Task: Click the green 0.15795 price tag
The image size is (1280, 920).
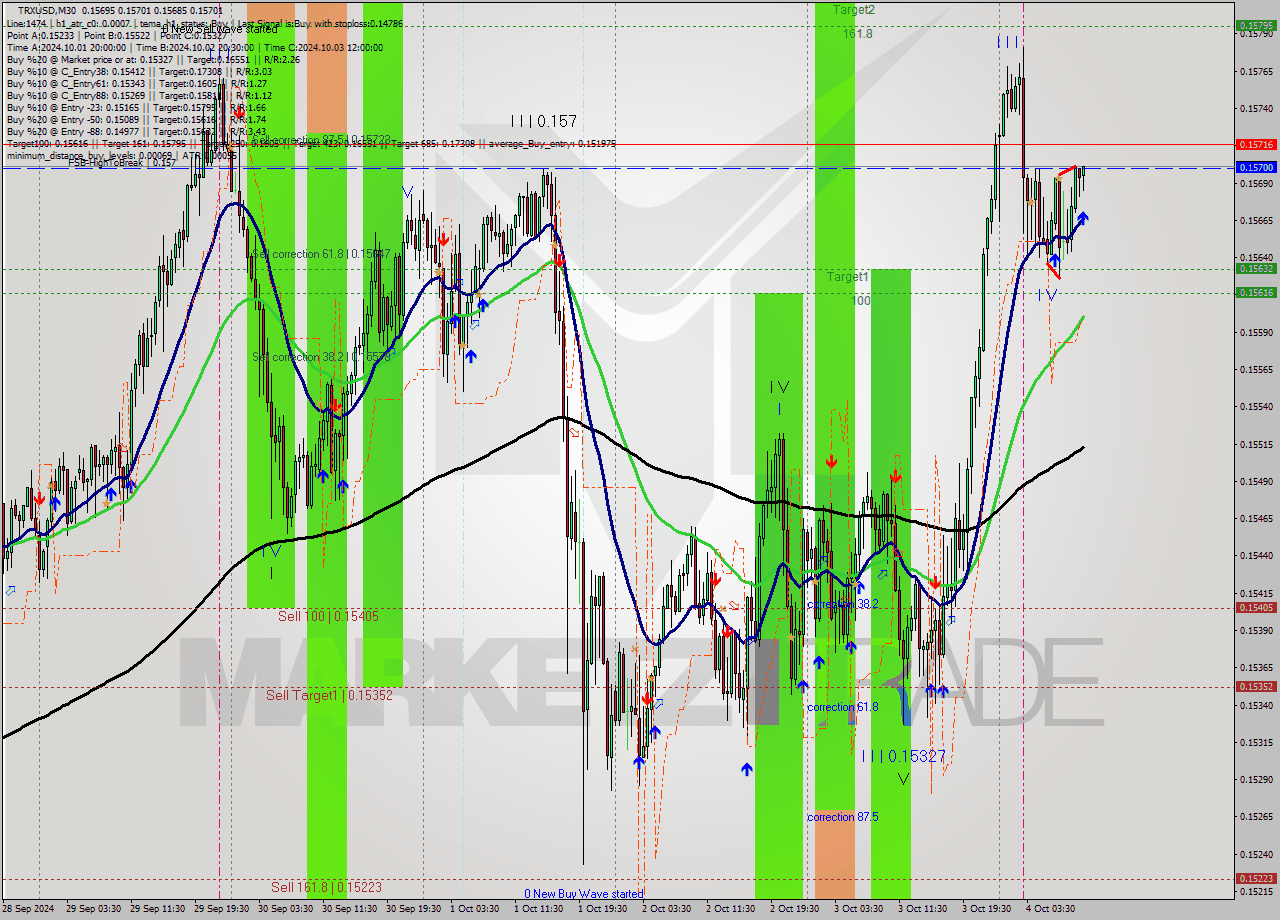Action: coord(1256,26)
